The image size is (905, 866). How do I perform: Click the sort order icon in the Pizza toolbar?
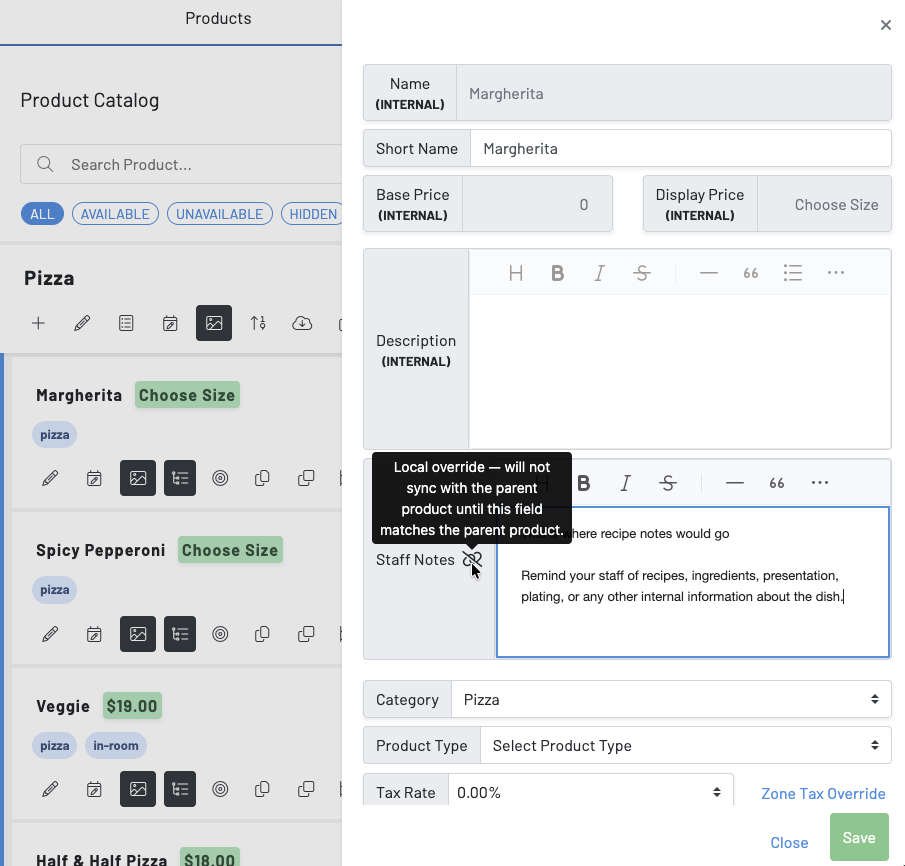pos(258,323)
